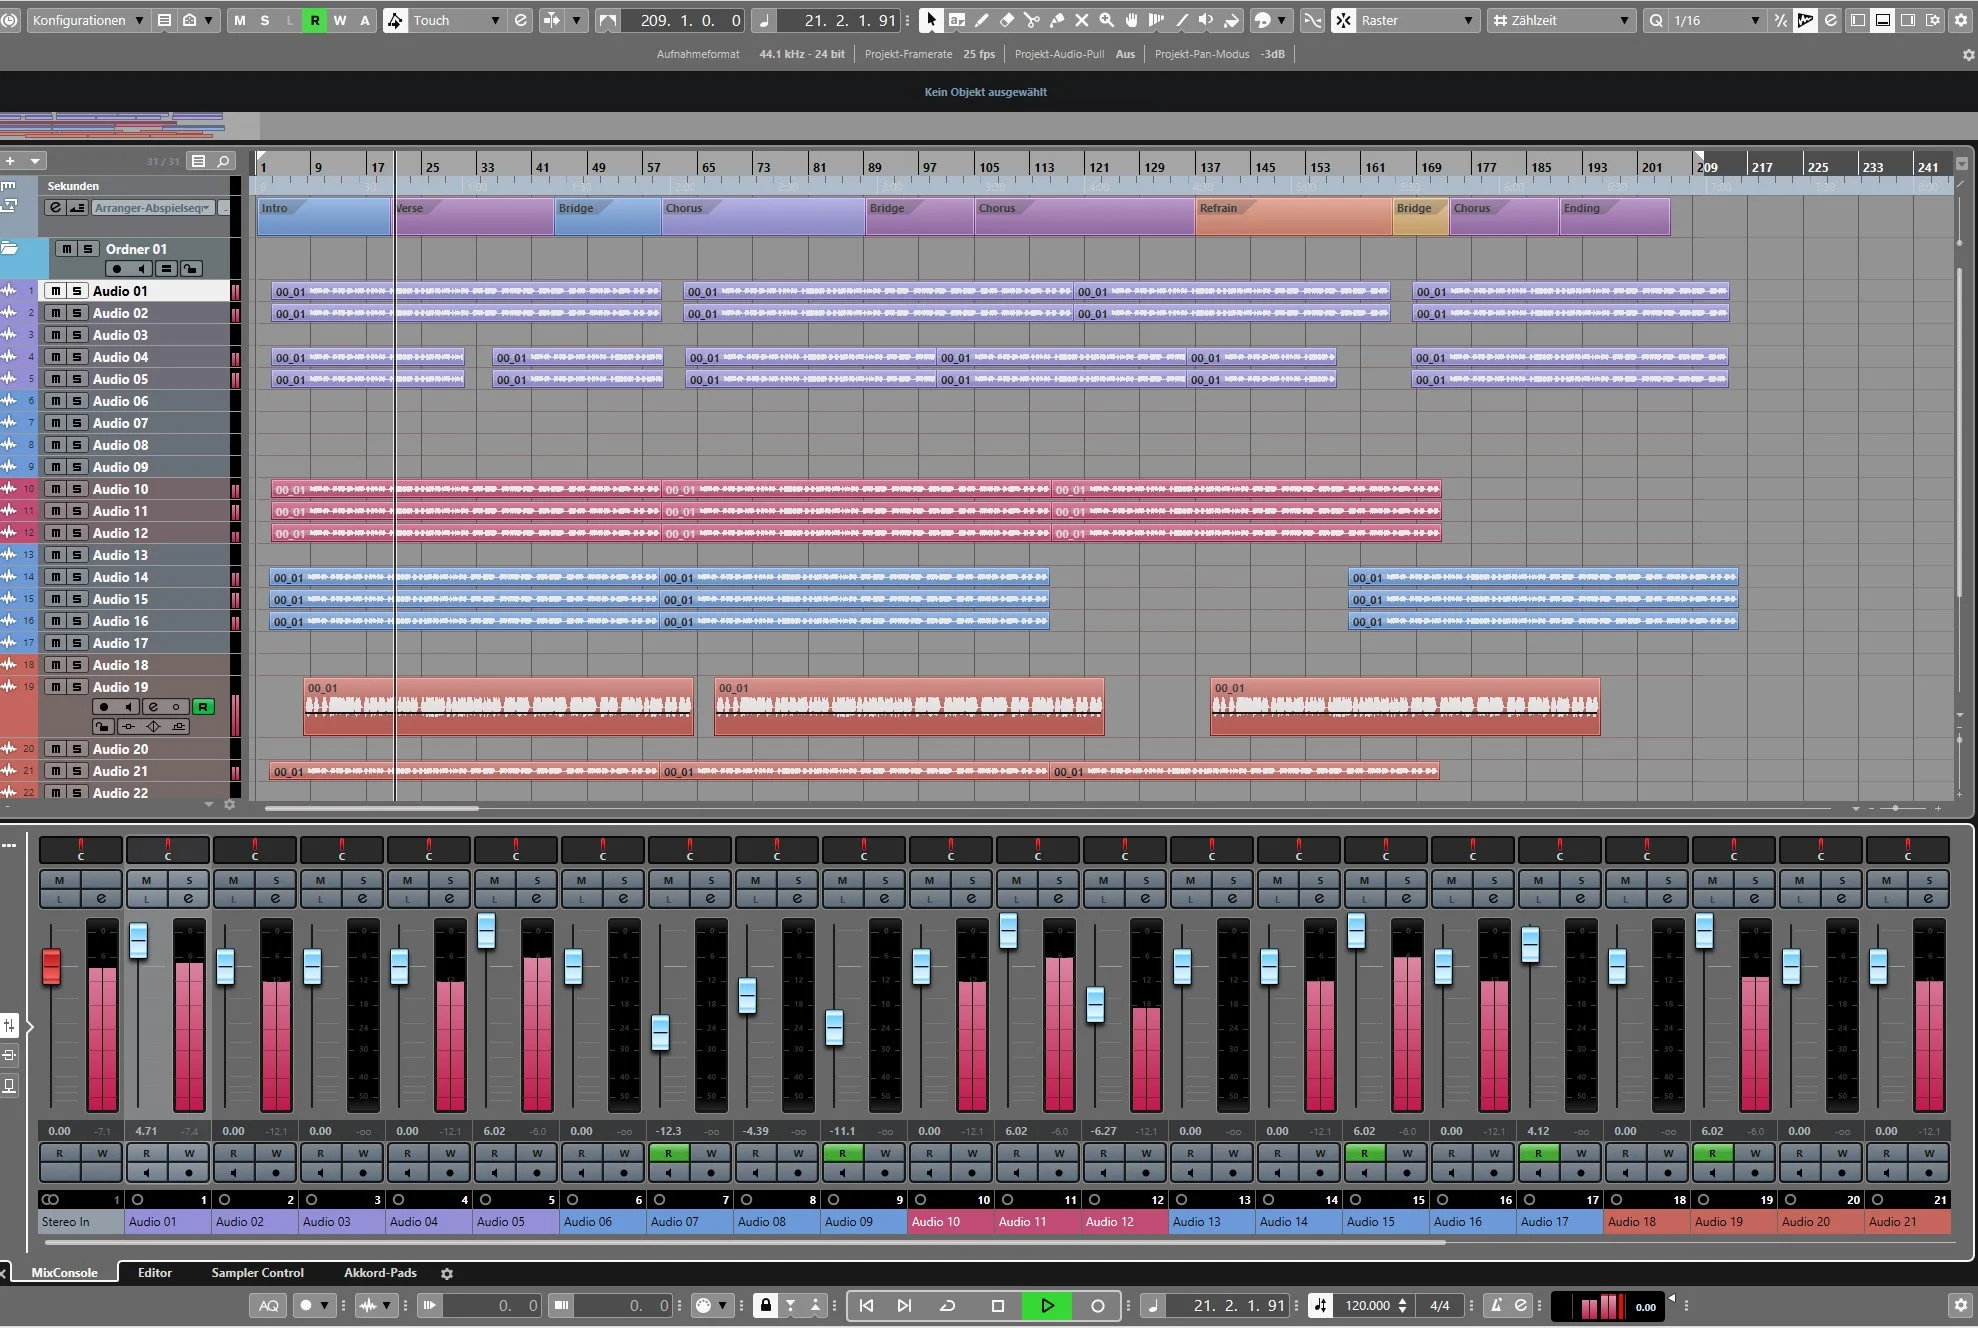Click the AQ auto-quantize button
Viewport: 1978px width, 1328px height.
click(269, 1305)
